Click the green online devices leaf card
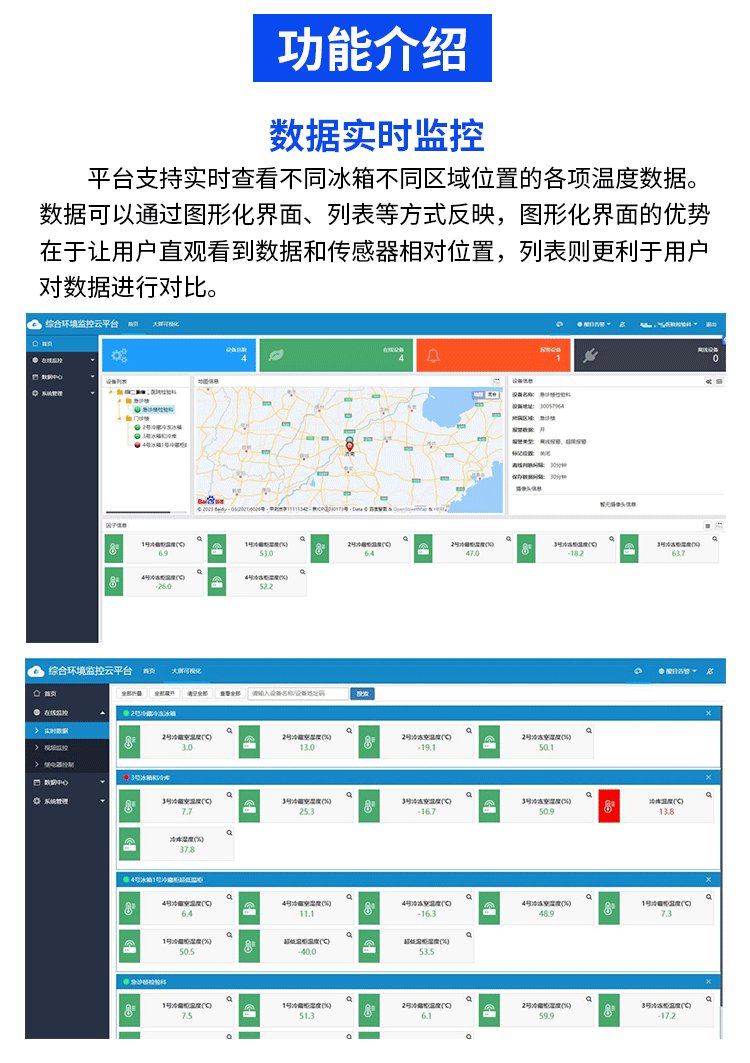This screenshot has height=1063, width=750. point(334,356)
